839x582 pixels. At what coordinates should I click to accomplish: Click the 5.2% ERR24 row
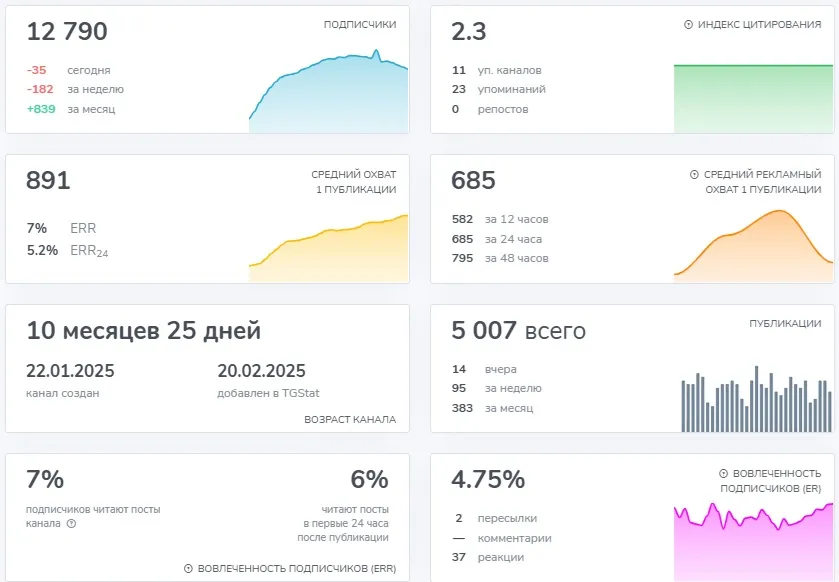pos(67,250)
